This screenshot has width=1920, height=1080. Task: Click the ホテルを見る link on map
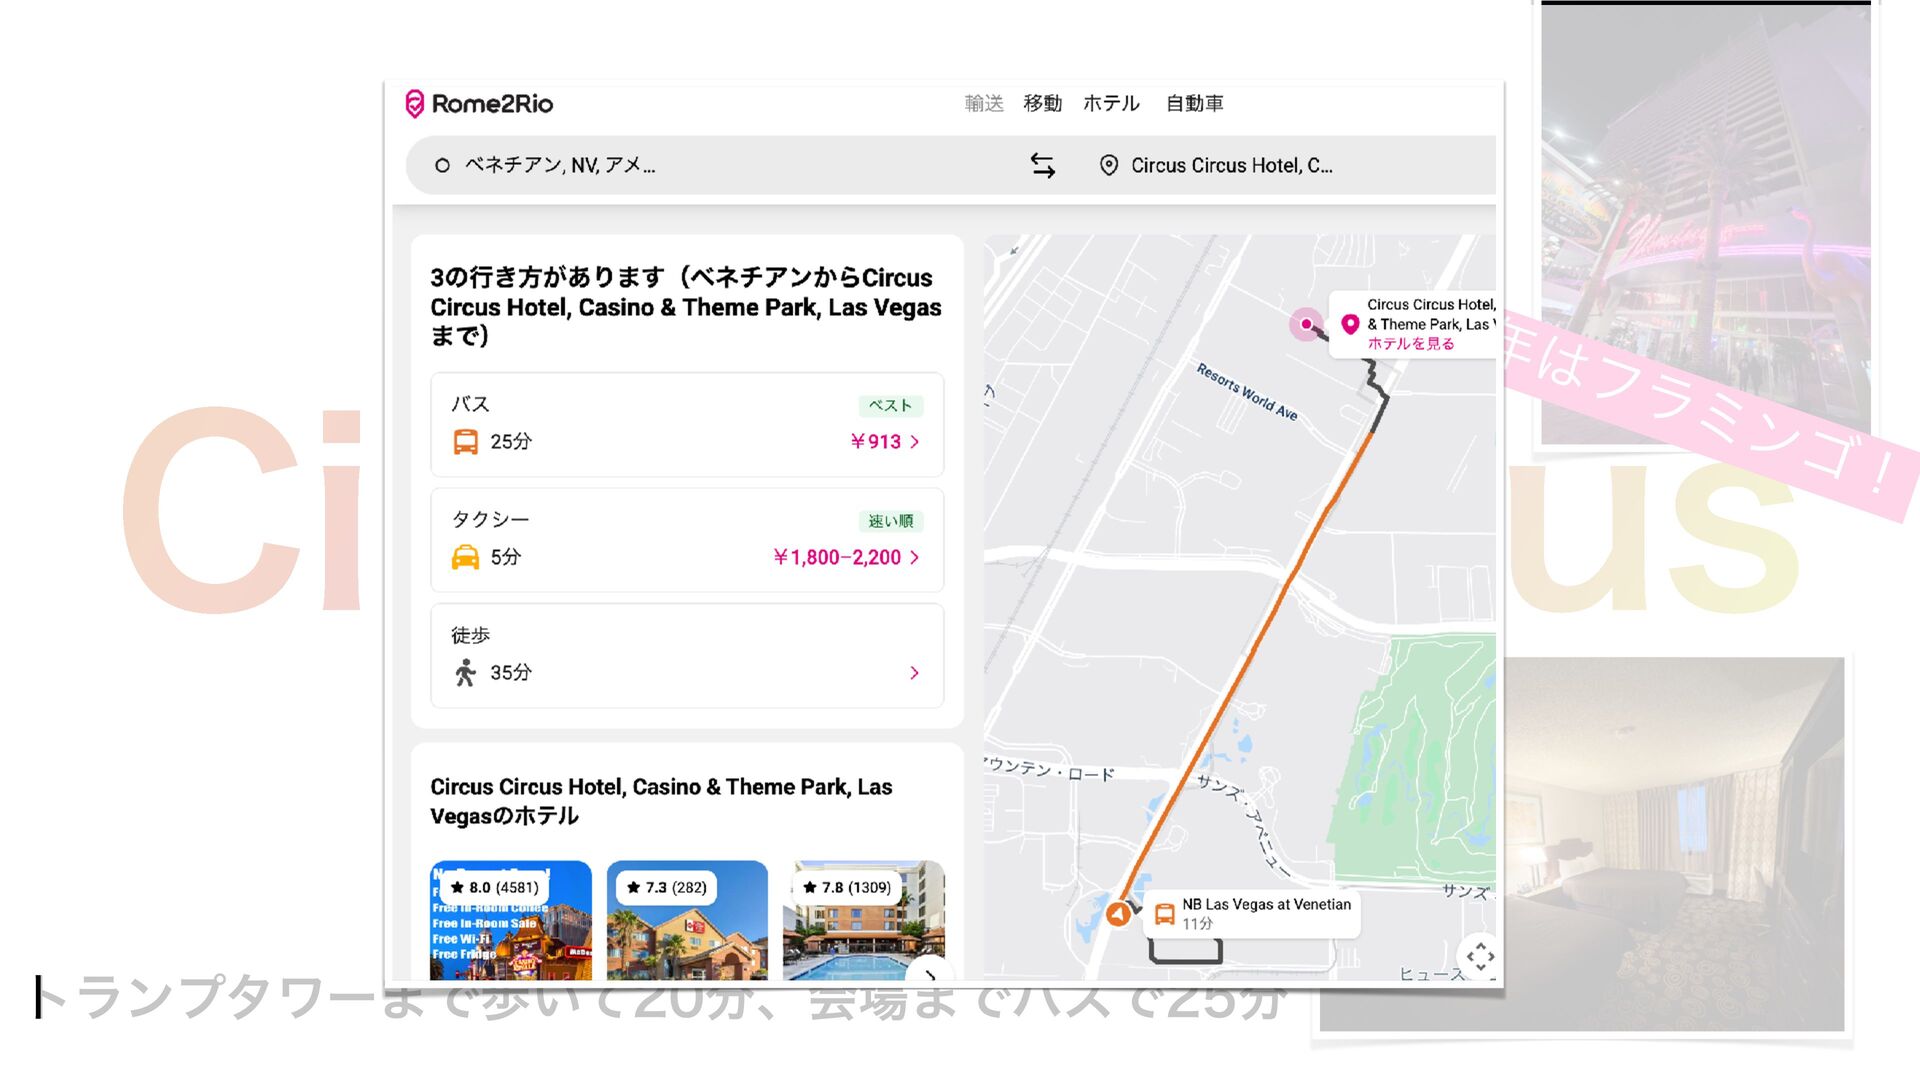[x=1410, y=343]
